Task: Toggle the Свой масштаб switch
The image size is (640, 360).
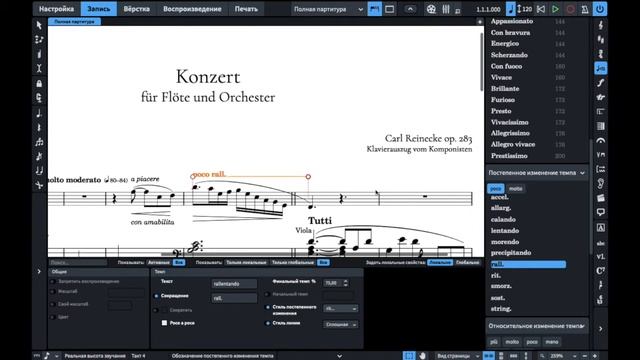Action: [53, 304]
